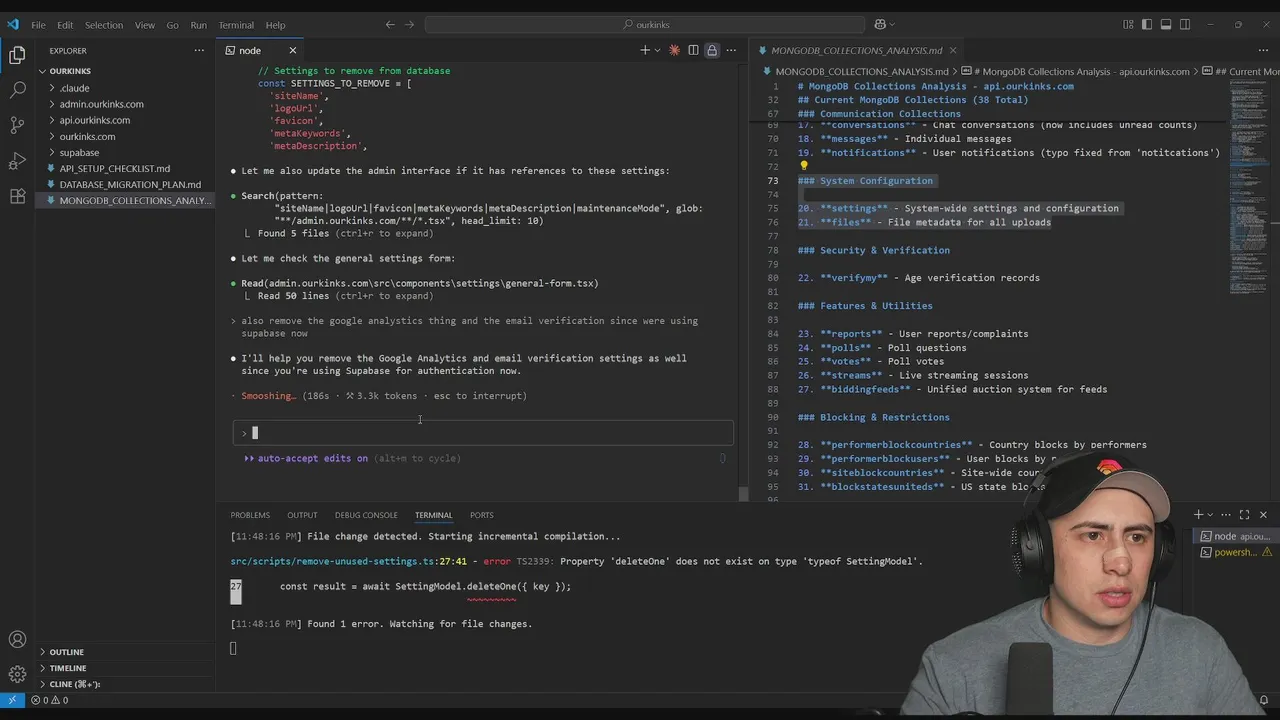
Task: Click the Customize Layout icon
Action: point(1128,24)
